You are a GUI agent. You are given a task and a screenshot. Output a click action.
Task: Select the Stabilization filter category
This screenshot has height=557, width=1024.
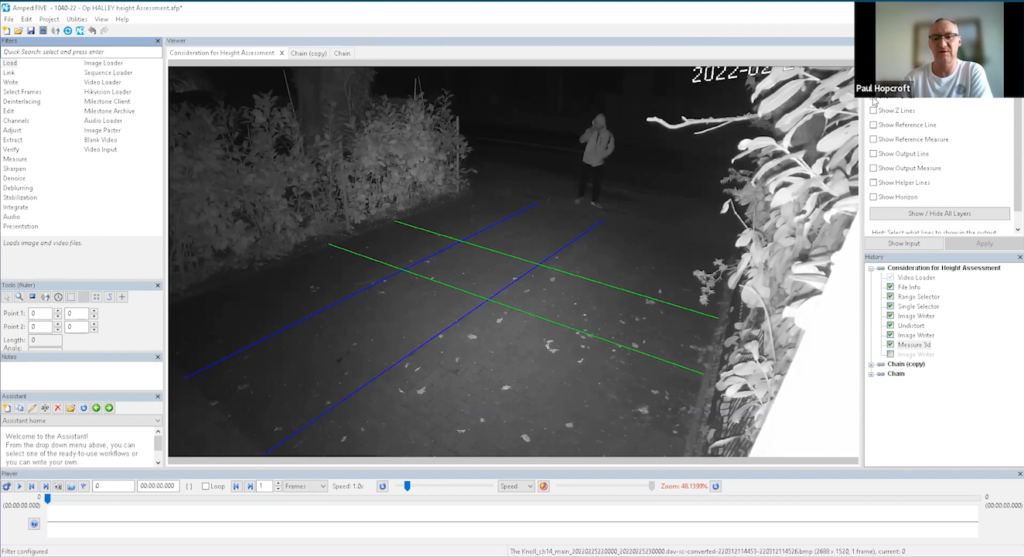[x=20, y=198]
